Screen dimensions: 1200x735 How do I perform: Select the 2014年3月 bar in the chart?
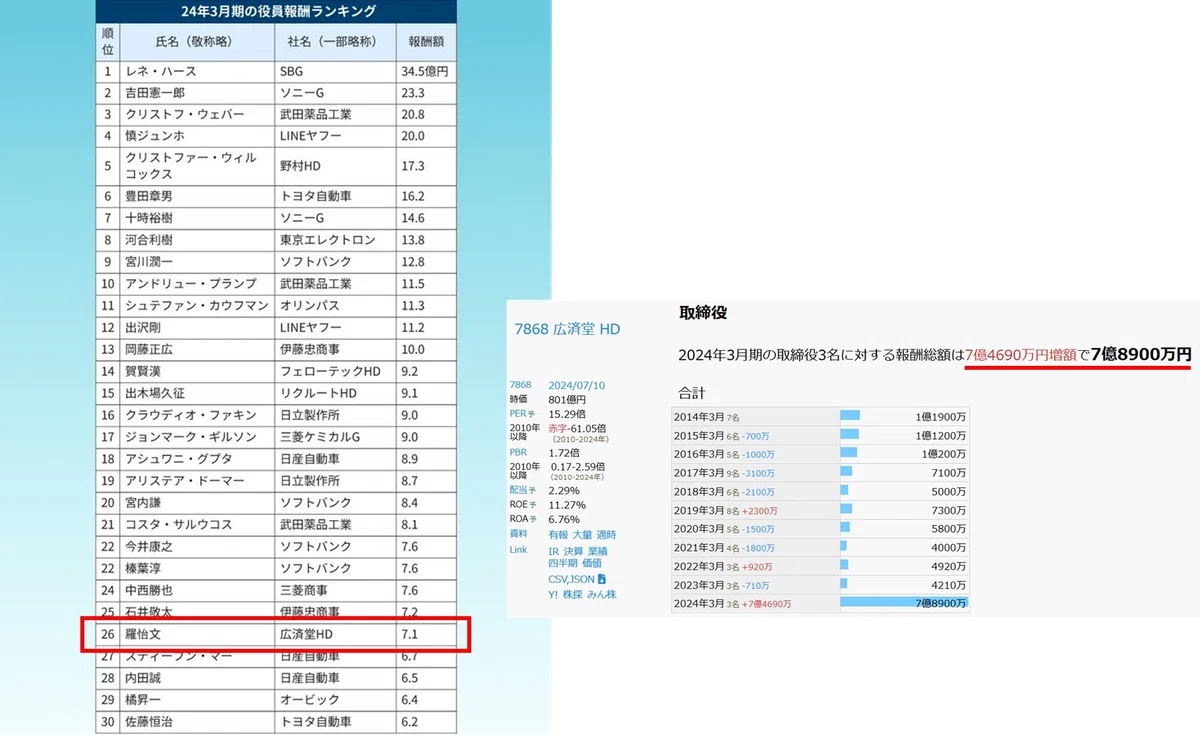850,415
